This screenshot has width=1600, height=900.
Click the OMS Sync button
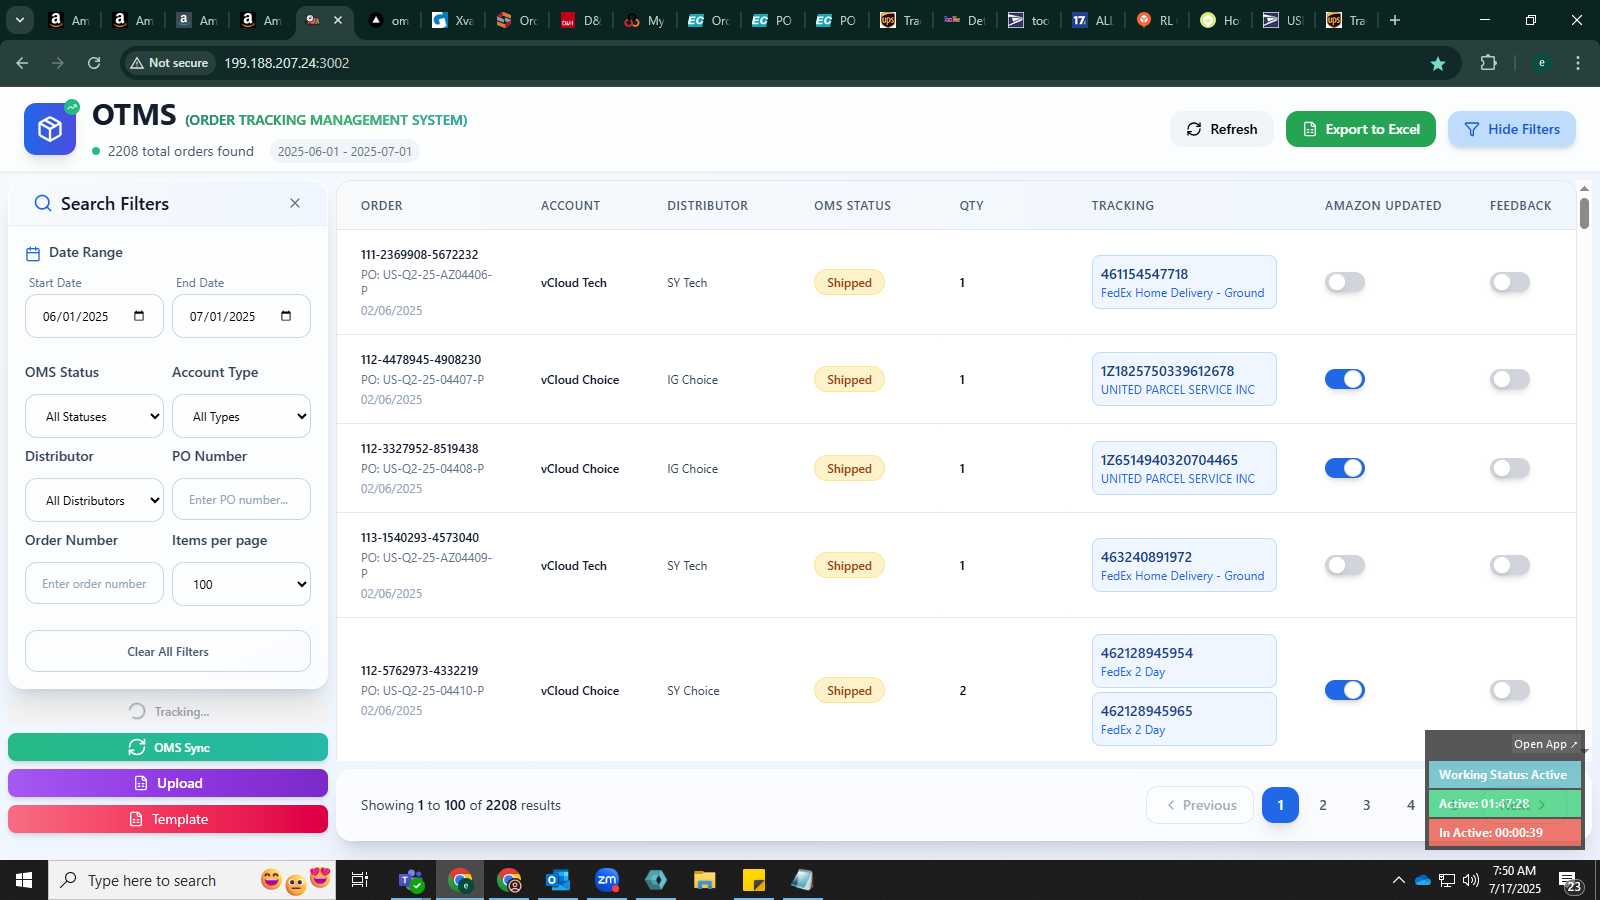coord(168,747)
